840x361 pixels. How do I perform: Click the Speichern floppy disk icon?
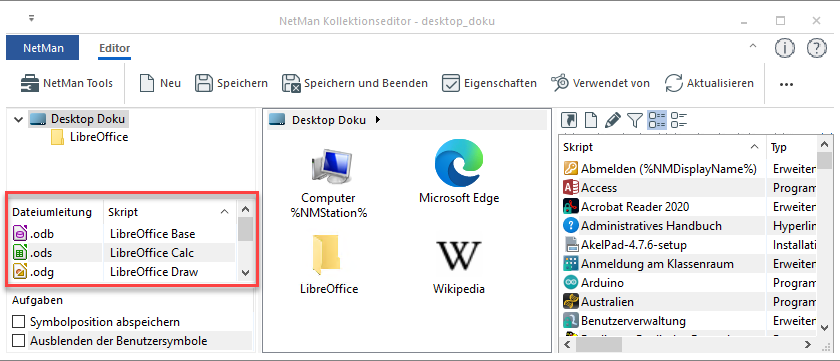(204, 84)
